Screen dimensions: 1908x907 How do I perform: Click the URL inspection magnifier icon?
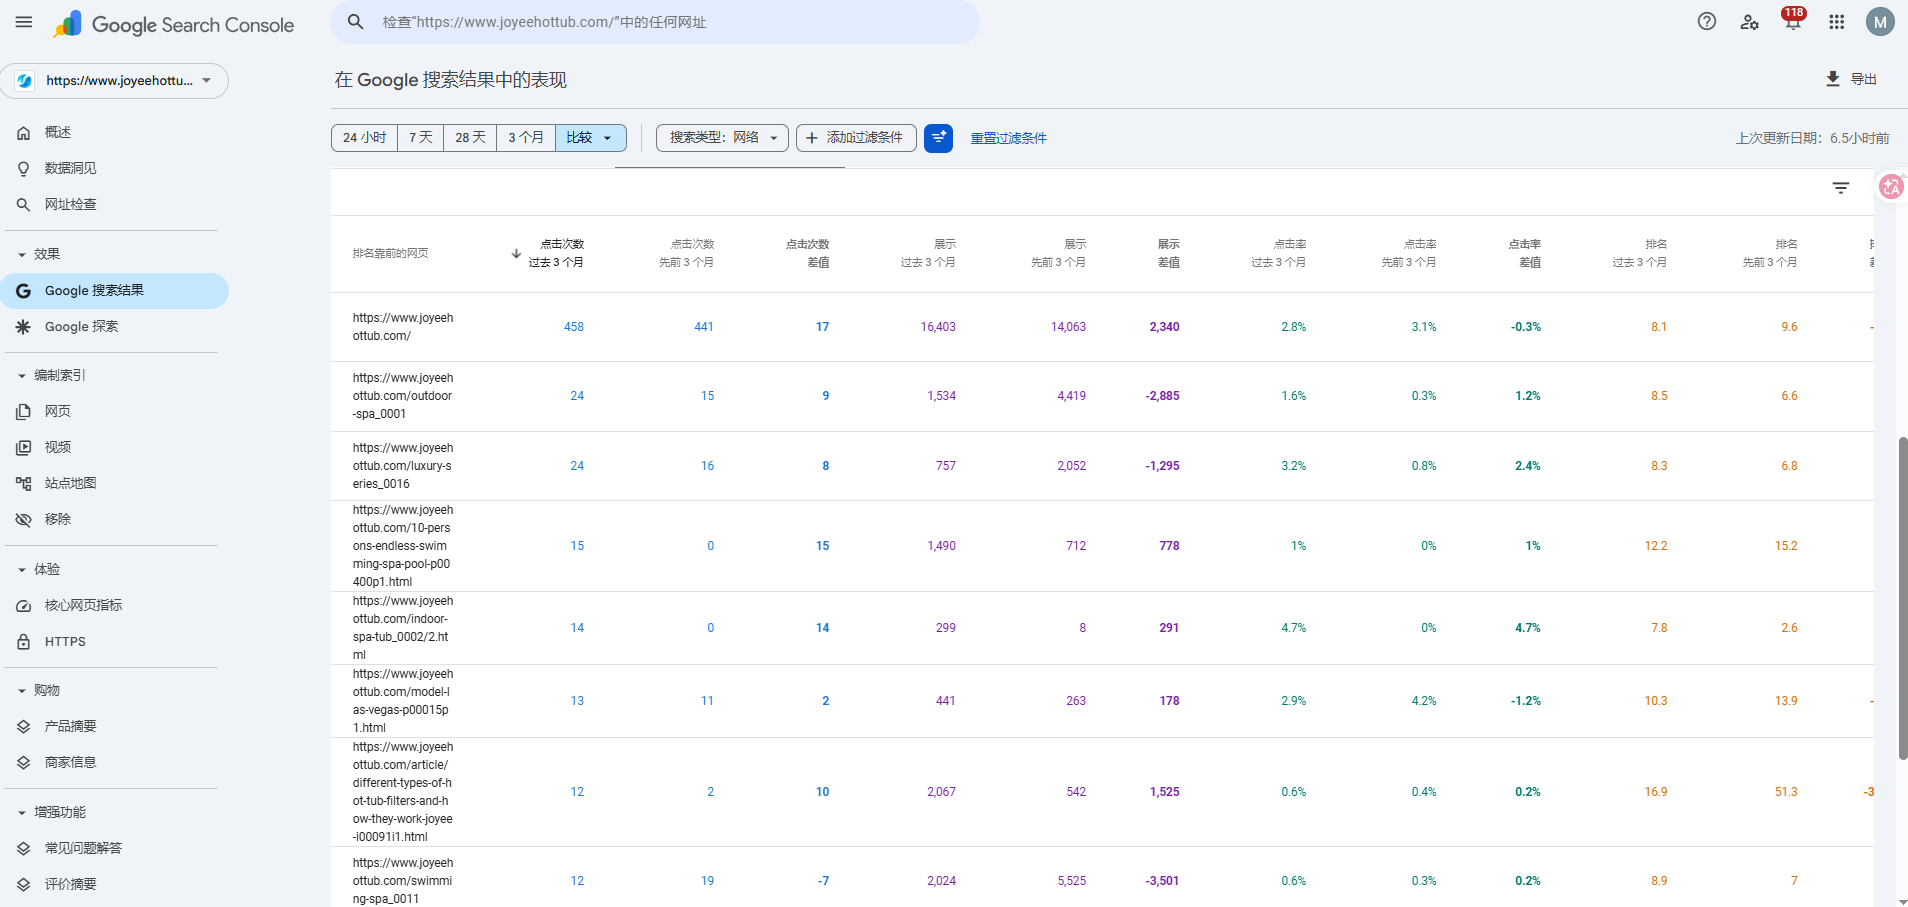pyautogui.click(x=24, y=205)
